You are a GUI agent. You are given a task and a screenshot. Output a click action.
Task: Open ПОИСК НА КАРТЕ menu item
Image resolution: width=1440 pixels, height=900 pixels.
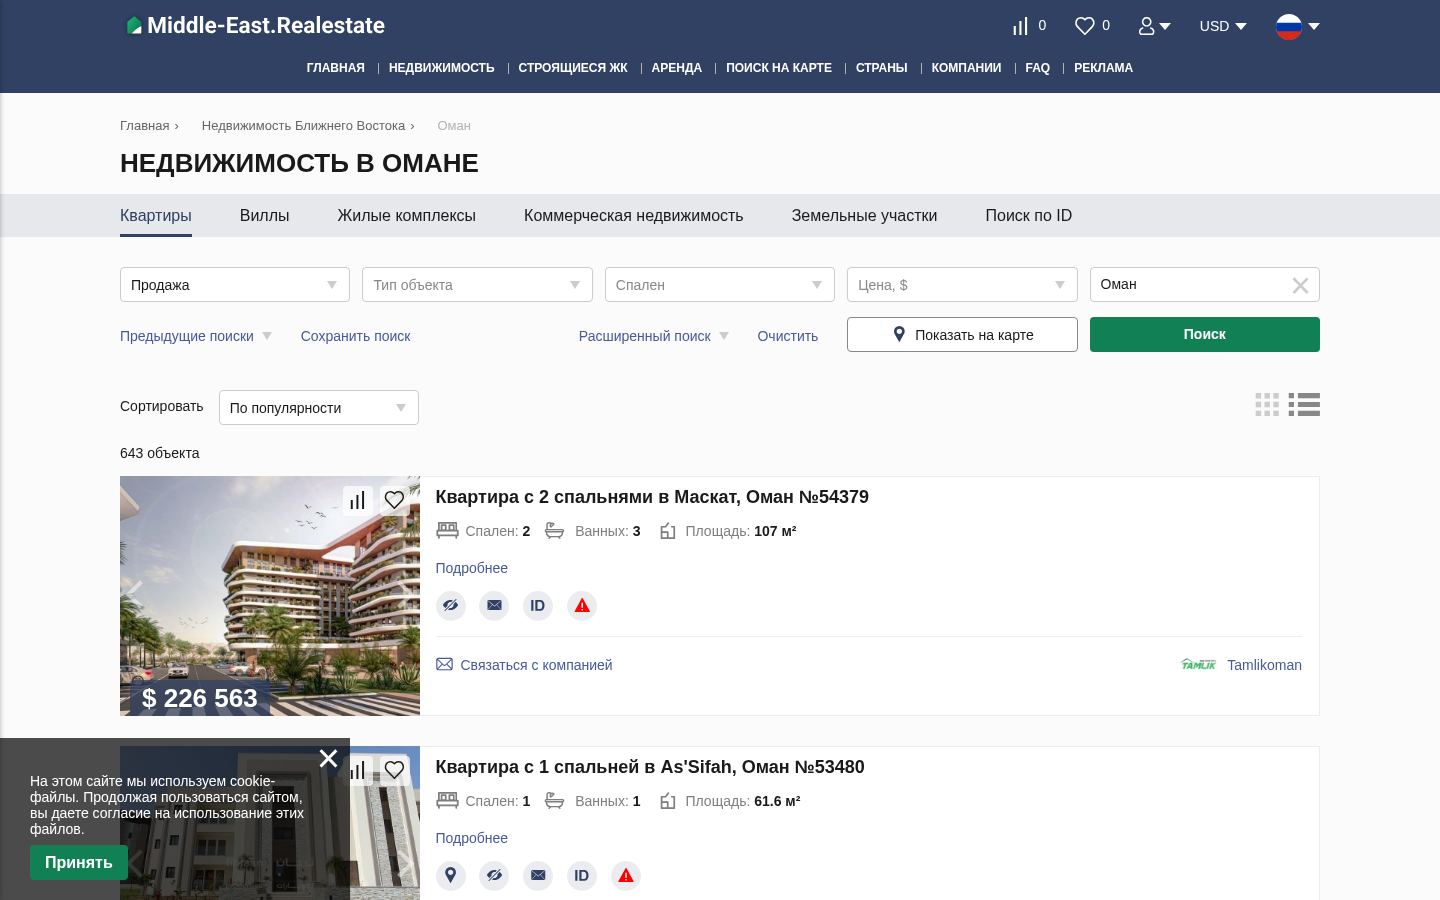click(x=779, y=68)
